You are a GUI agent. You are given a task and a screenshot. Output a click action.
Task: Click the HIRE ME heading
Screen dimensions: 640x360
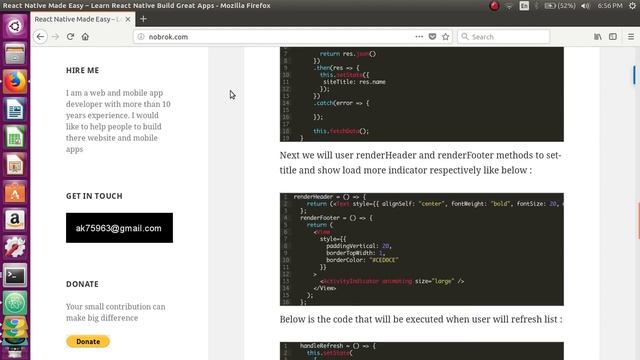click(82, 70)
